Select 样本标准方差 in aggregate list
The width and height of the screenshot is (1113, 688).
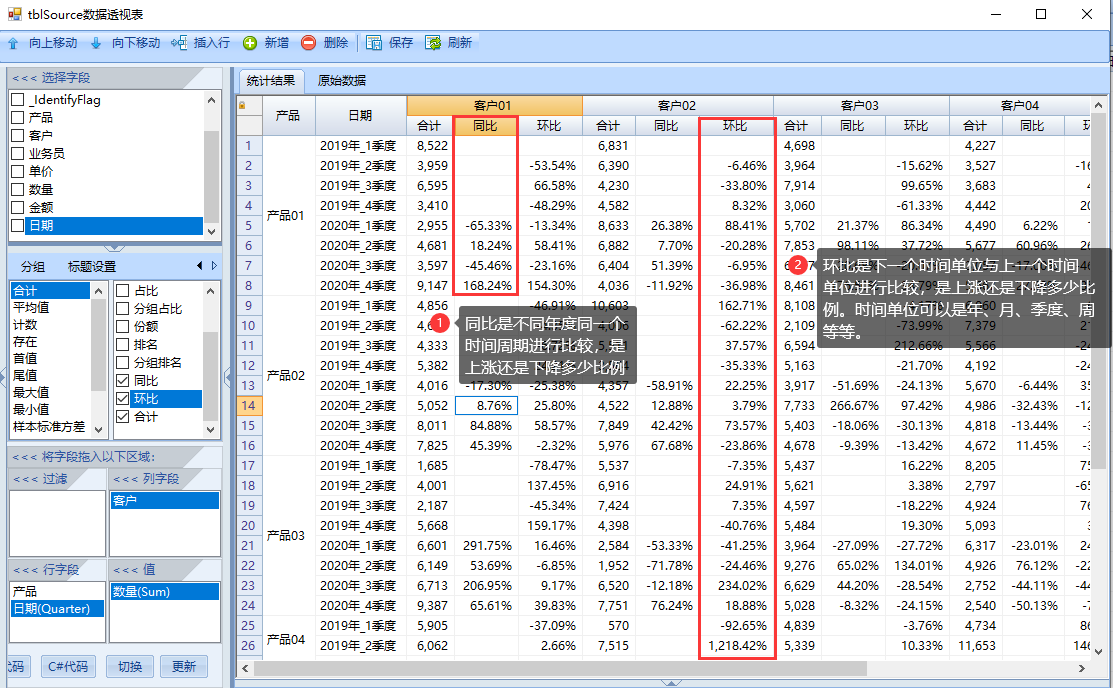(50, 427)
